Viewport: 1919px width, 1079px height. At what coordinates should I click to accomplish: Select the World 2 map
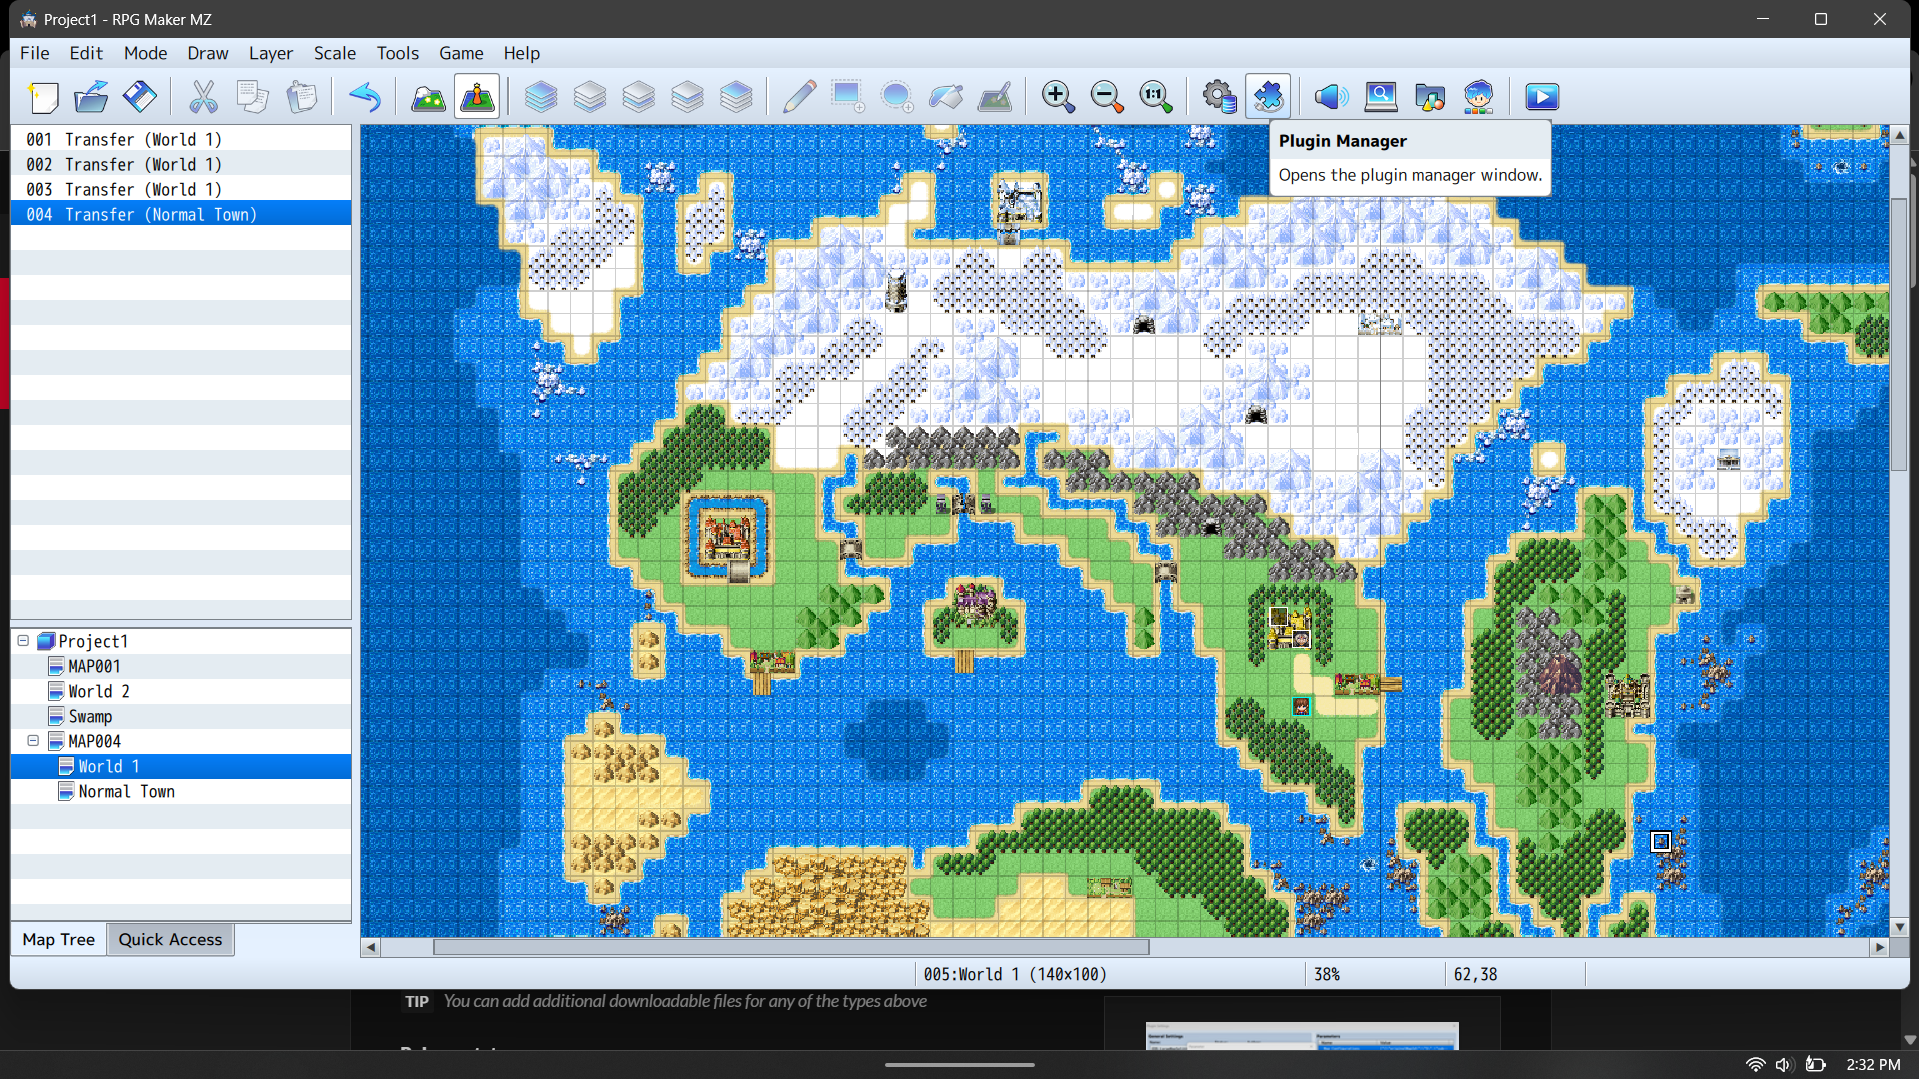pyautogui.click(x=99, y=691)
